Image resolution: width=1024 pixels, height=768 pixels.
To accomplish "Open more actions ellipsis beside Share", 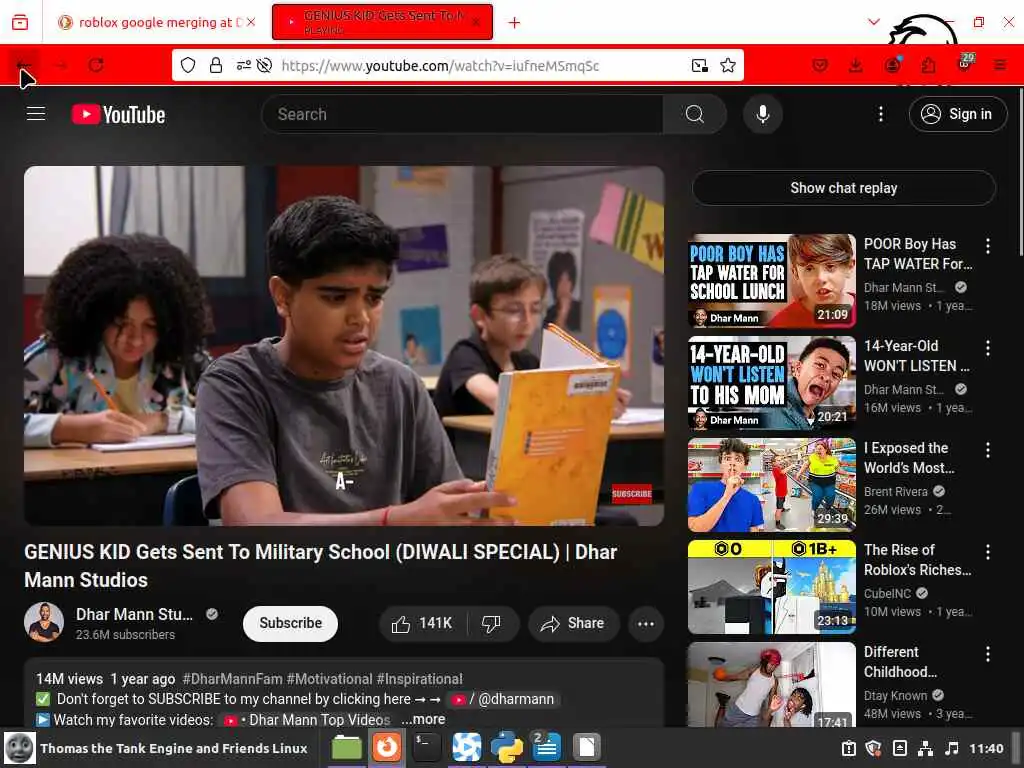I will 646,624.
